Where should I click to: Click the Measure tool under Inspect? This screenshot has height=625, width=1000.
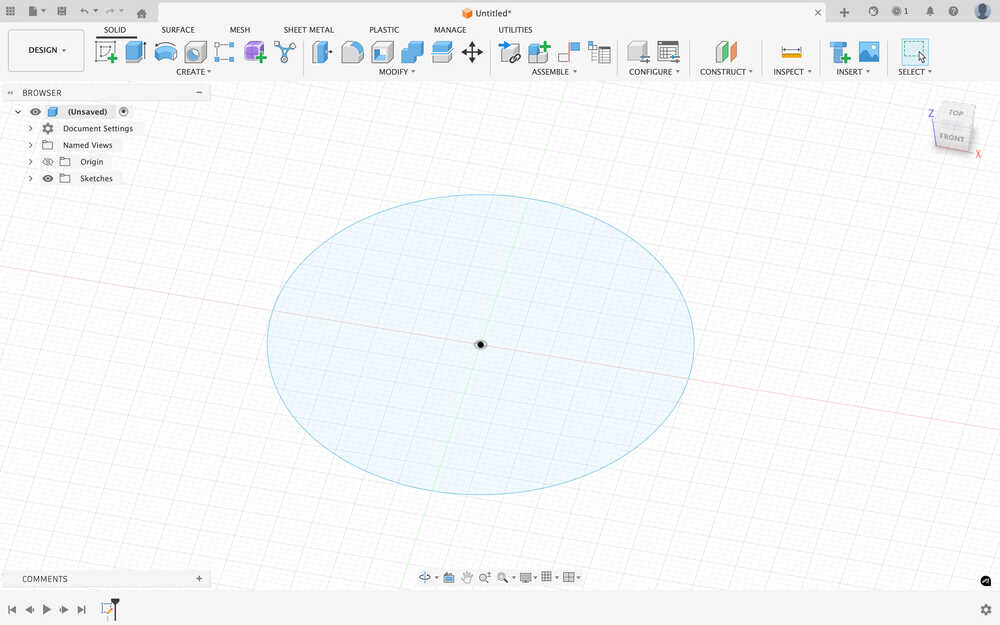[791, 52]
